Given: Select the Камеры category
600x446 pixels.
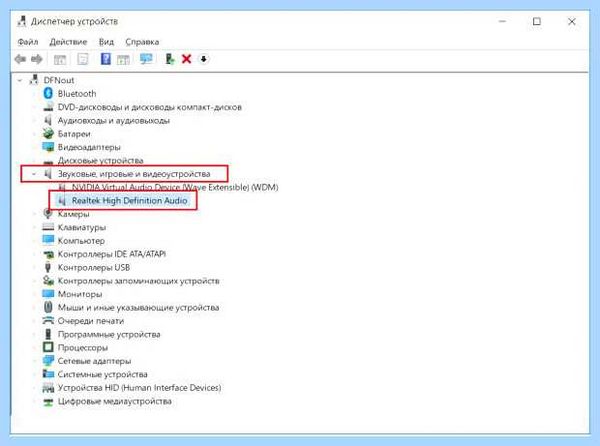Looking at the screenshot, I should (x=73, y=214).
